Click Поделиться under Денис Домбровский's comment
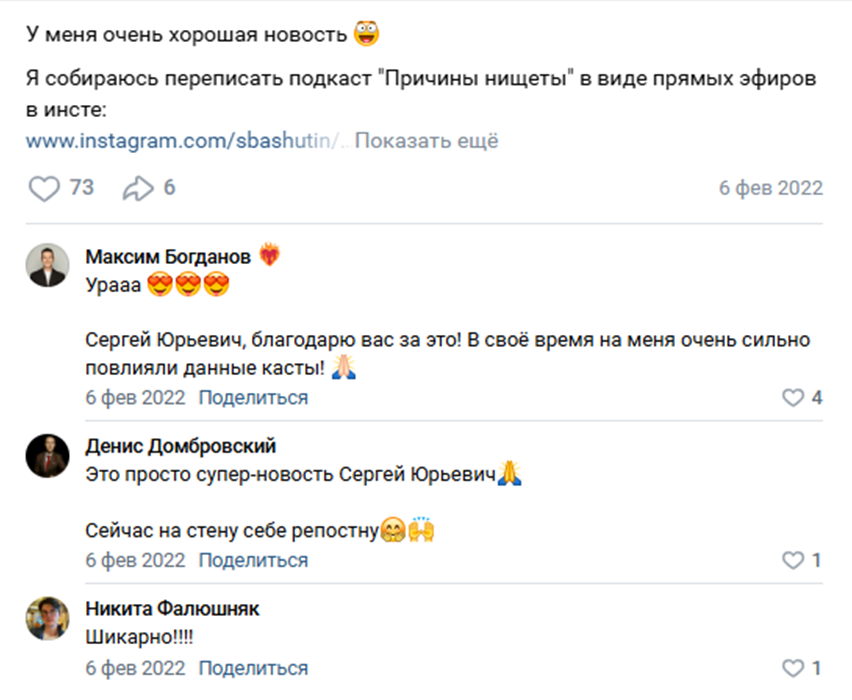852x700 pixels. 253,561
